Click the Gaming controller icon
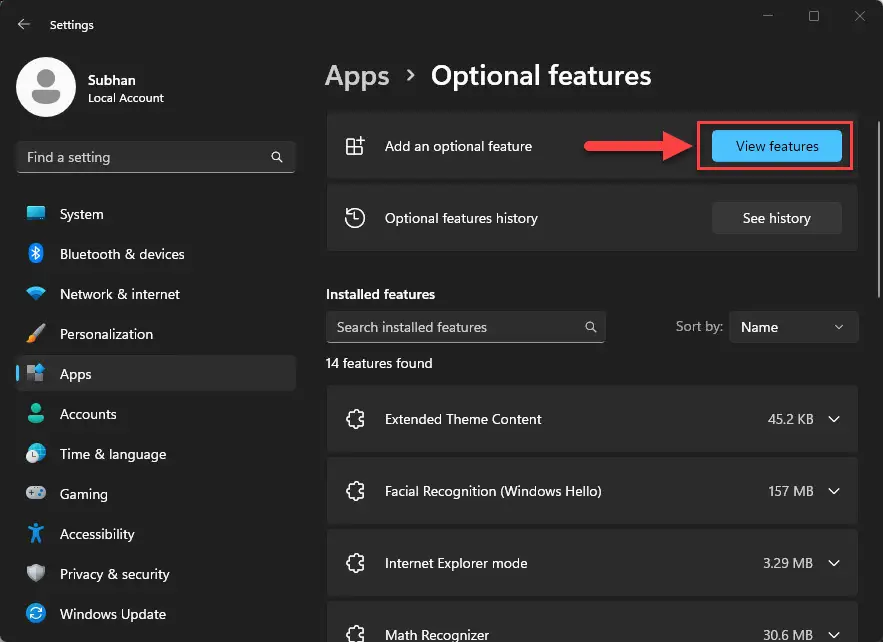The height and width of the screenshot is (642, 883). 36,493
